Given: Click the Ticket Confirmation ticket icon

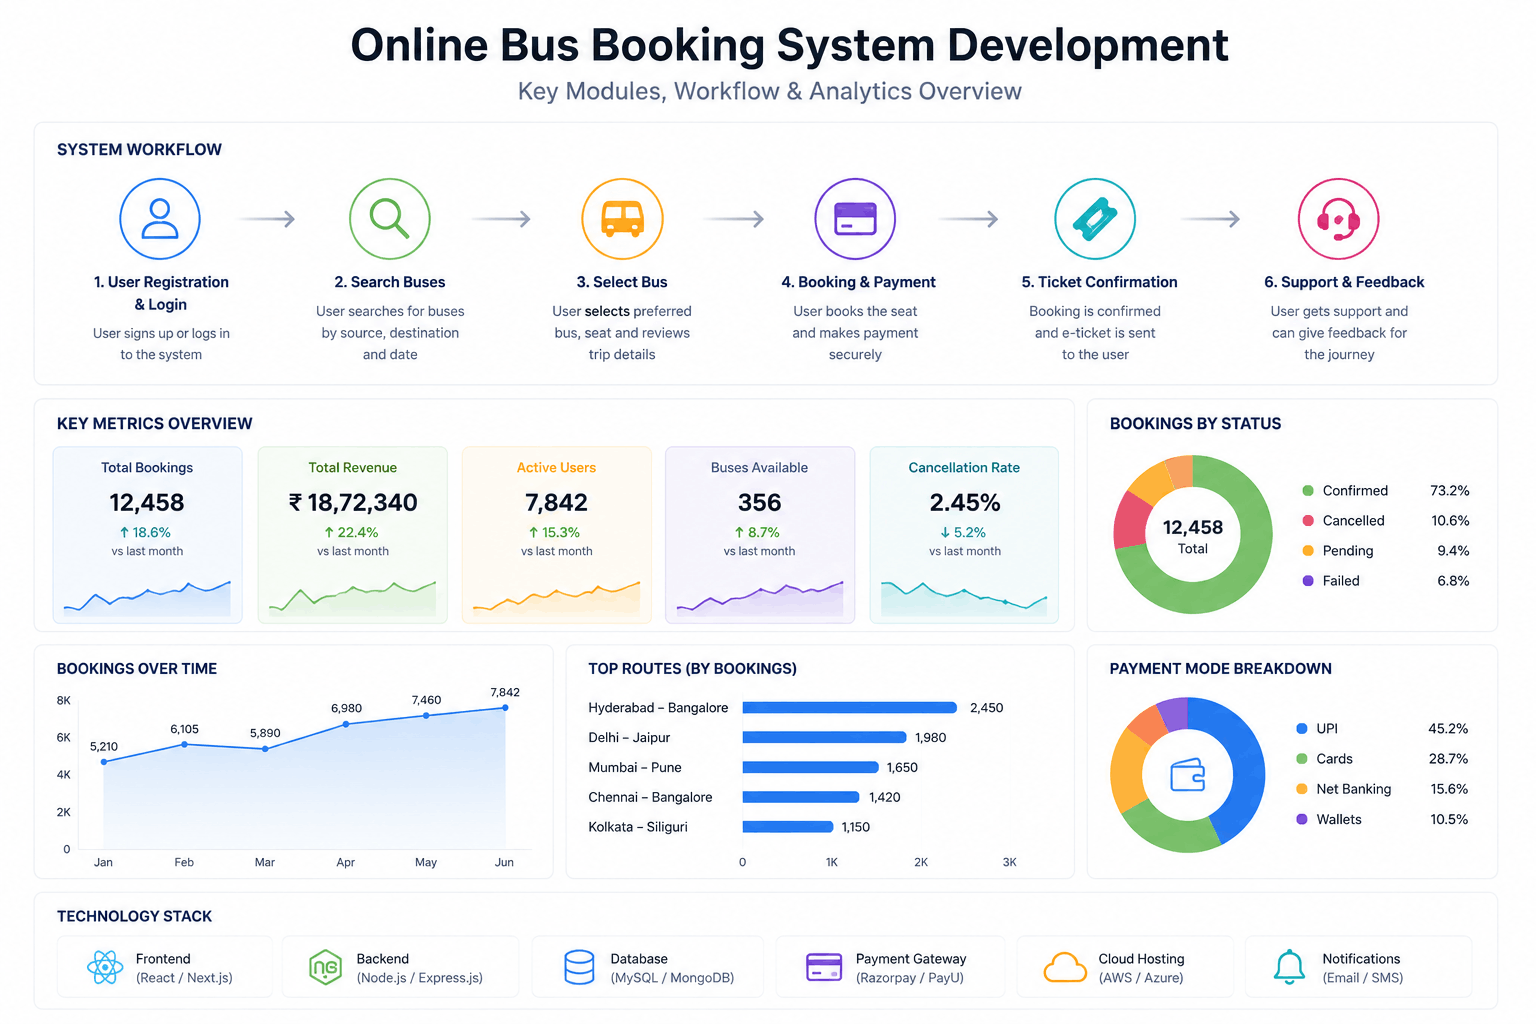Looking at the screenshot, I should pos(1095,219).
